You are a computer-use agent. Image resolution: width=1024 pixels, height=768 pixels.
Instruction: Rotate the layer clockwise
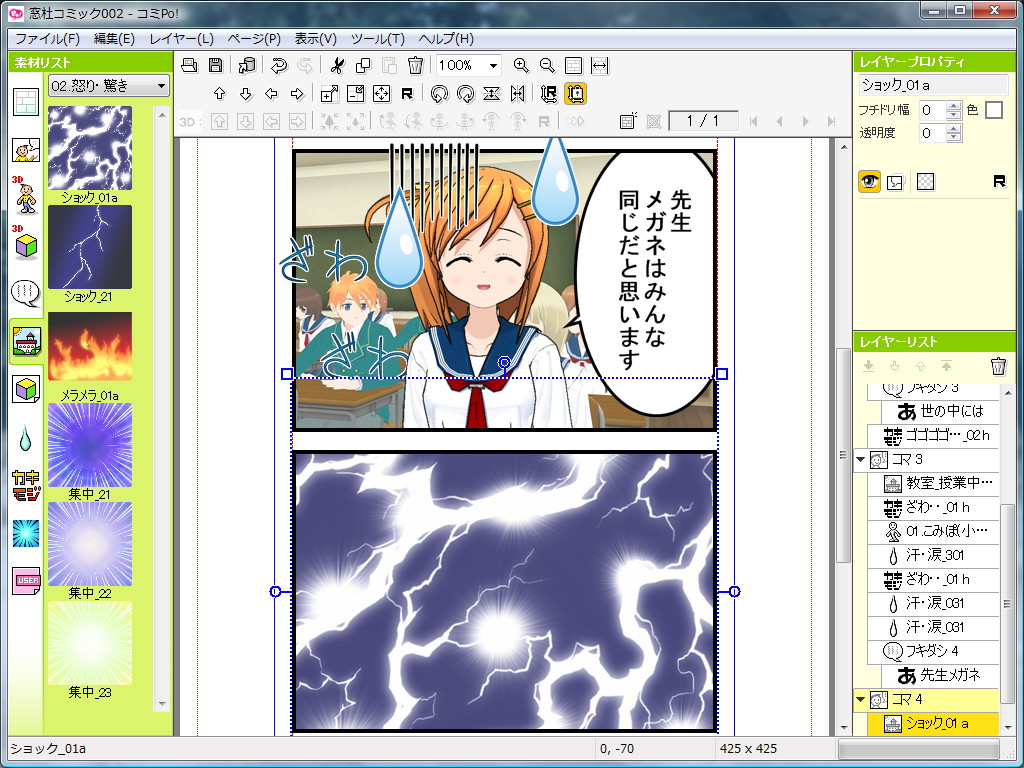pyautogui.click(x=466, y=93)
